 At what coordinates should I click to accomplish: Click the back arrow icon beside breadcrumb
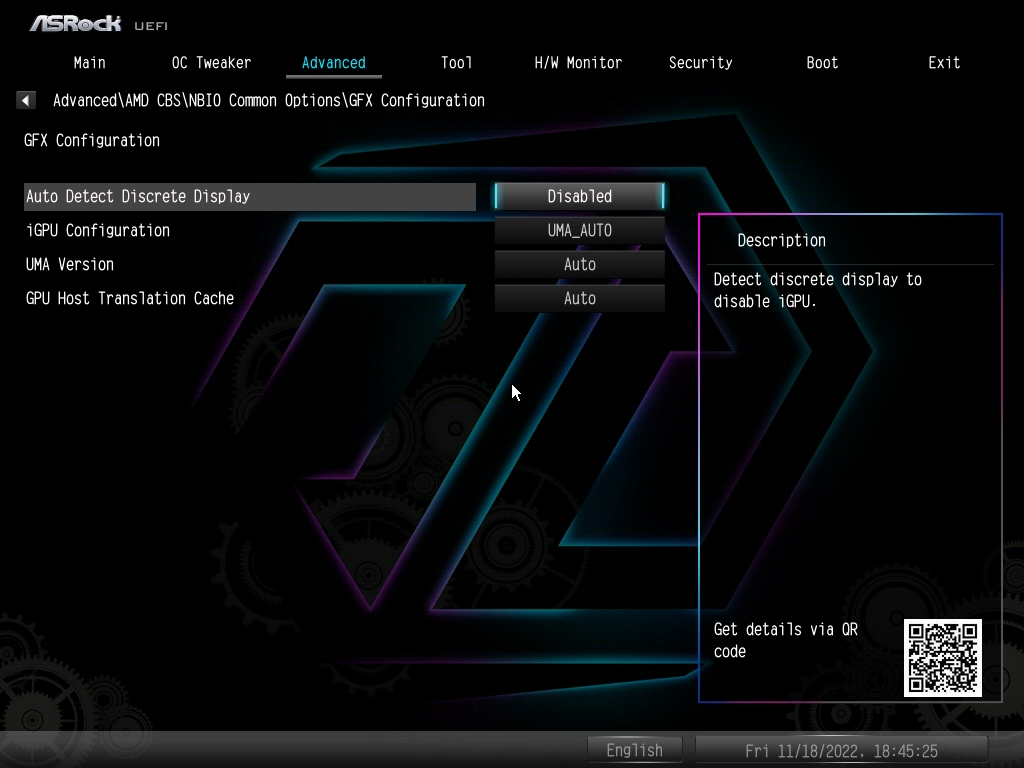coord(25,100)
